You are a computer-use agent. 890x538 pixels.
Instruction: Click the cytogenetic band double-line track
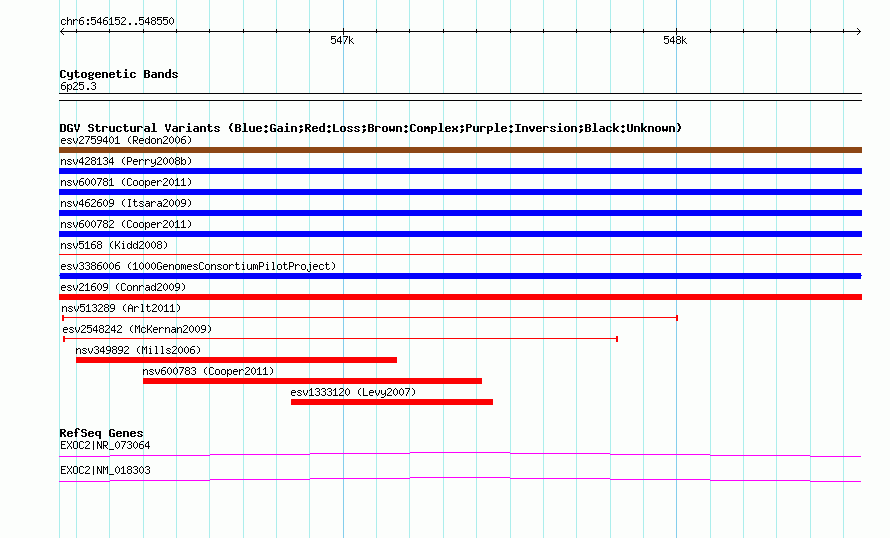[x=460, y=97]
